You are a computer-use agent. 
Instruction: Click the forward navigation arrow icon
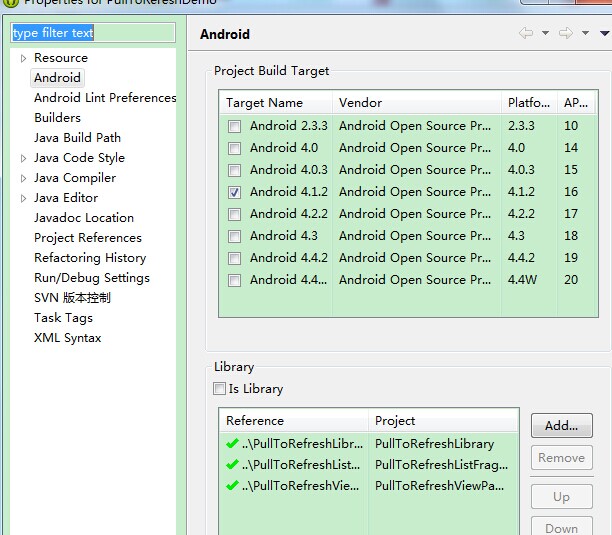pyautogui.click(x=566, y=33)
